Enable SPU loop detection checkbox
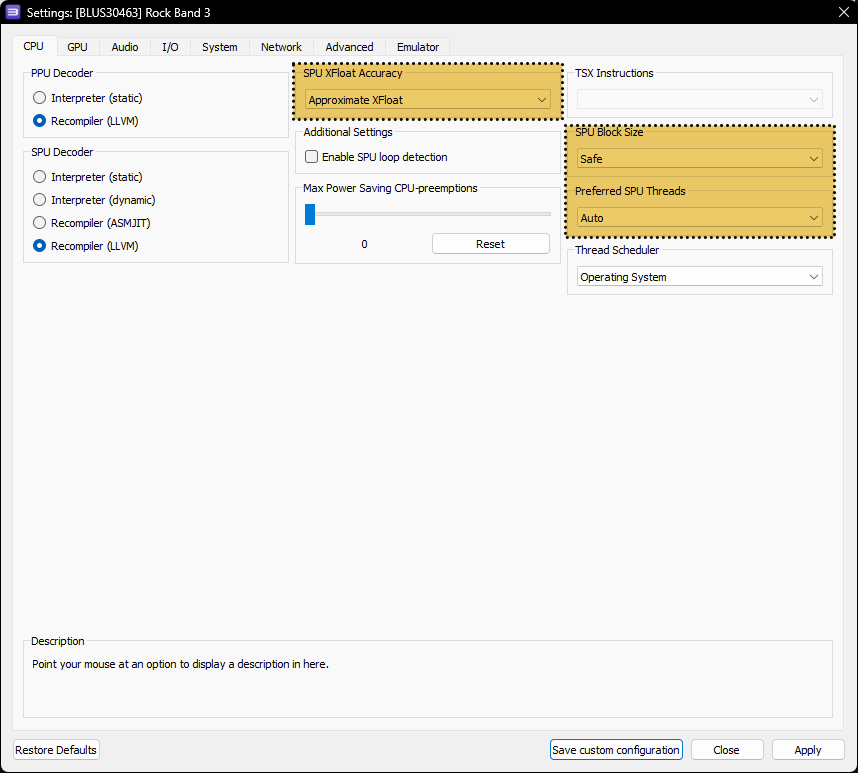Screen dimensions: 858x773 coord(376,157)
